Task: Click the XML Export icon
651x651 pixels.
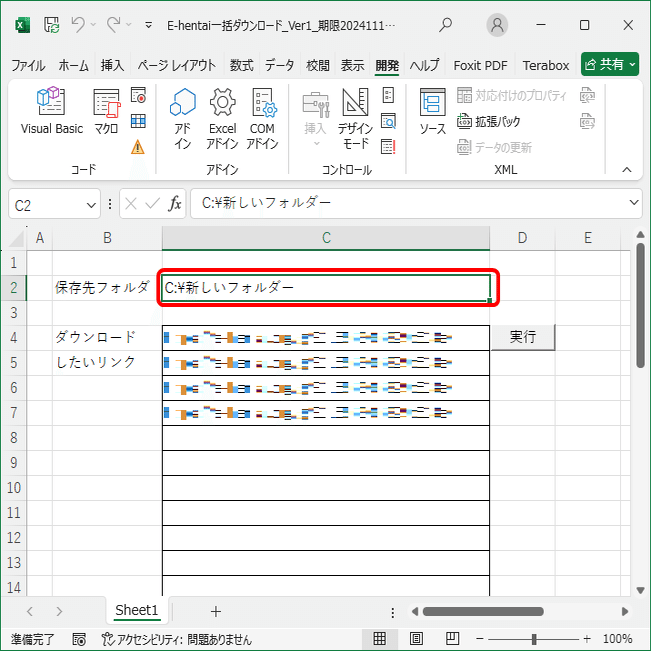Action: [x=587, y=121]
